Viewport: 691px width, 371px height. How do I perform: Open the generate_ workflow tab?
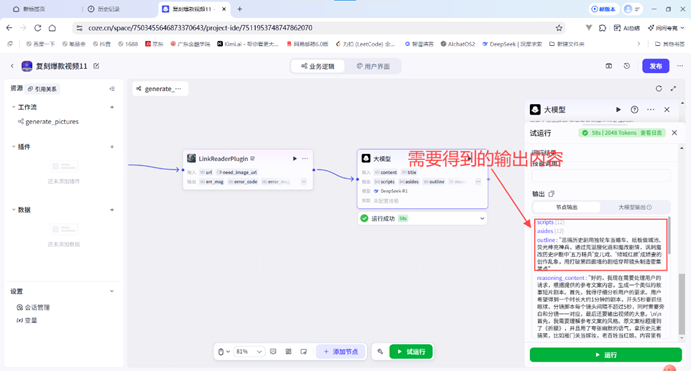(159, 89)
